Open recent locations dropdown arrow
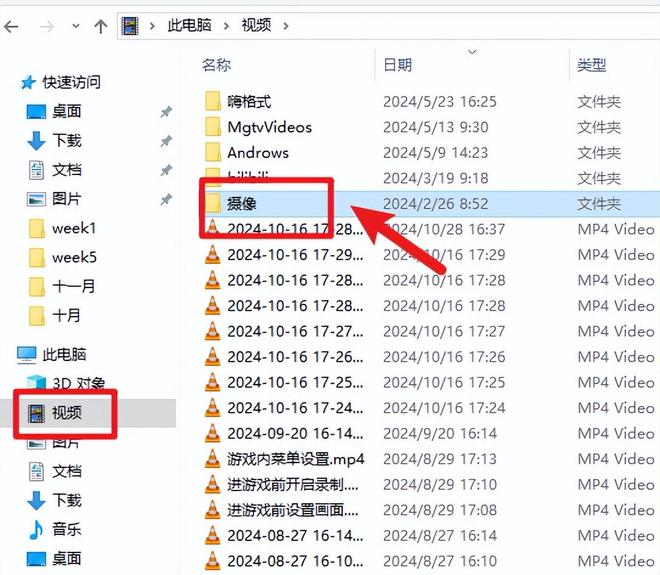 [73, 24]
